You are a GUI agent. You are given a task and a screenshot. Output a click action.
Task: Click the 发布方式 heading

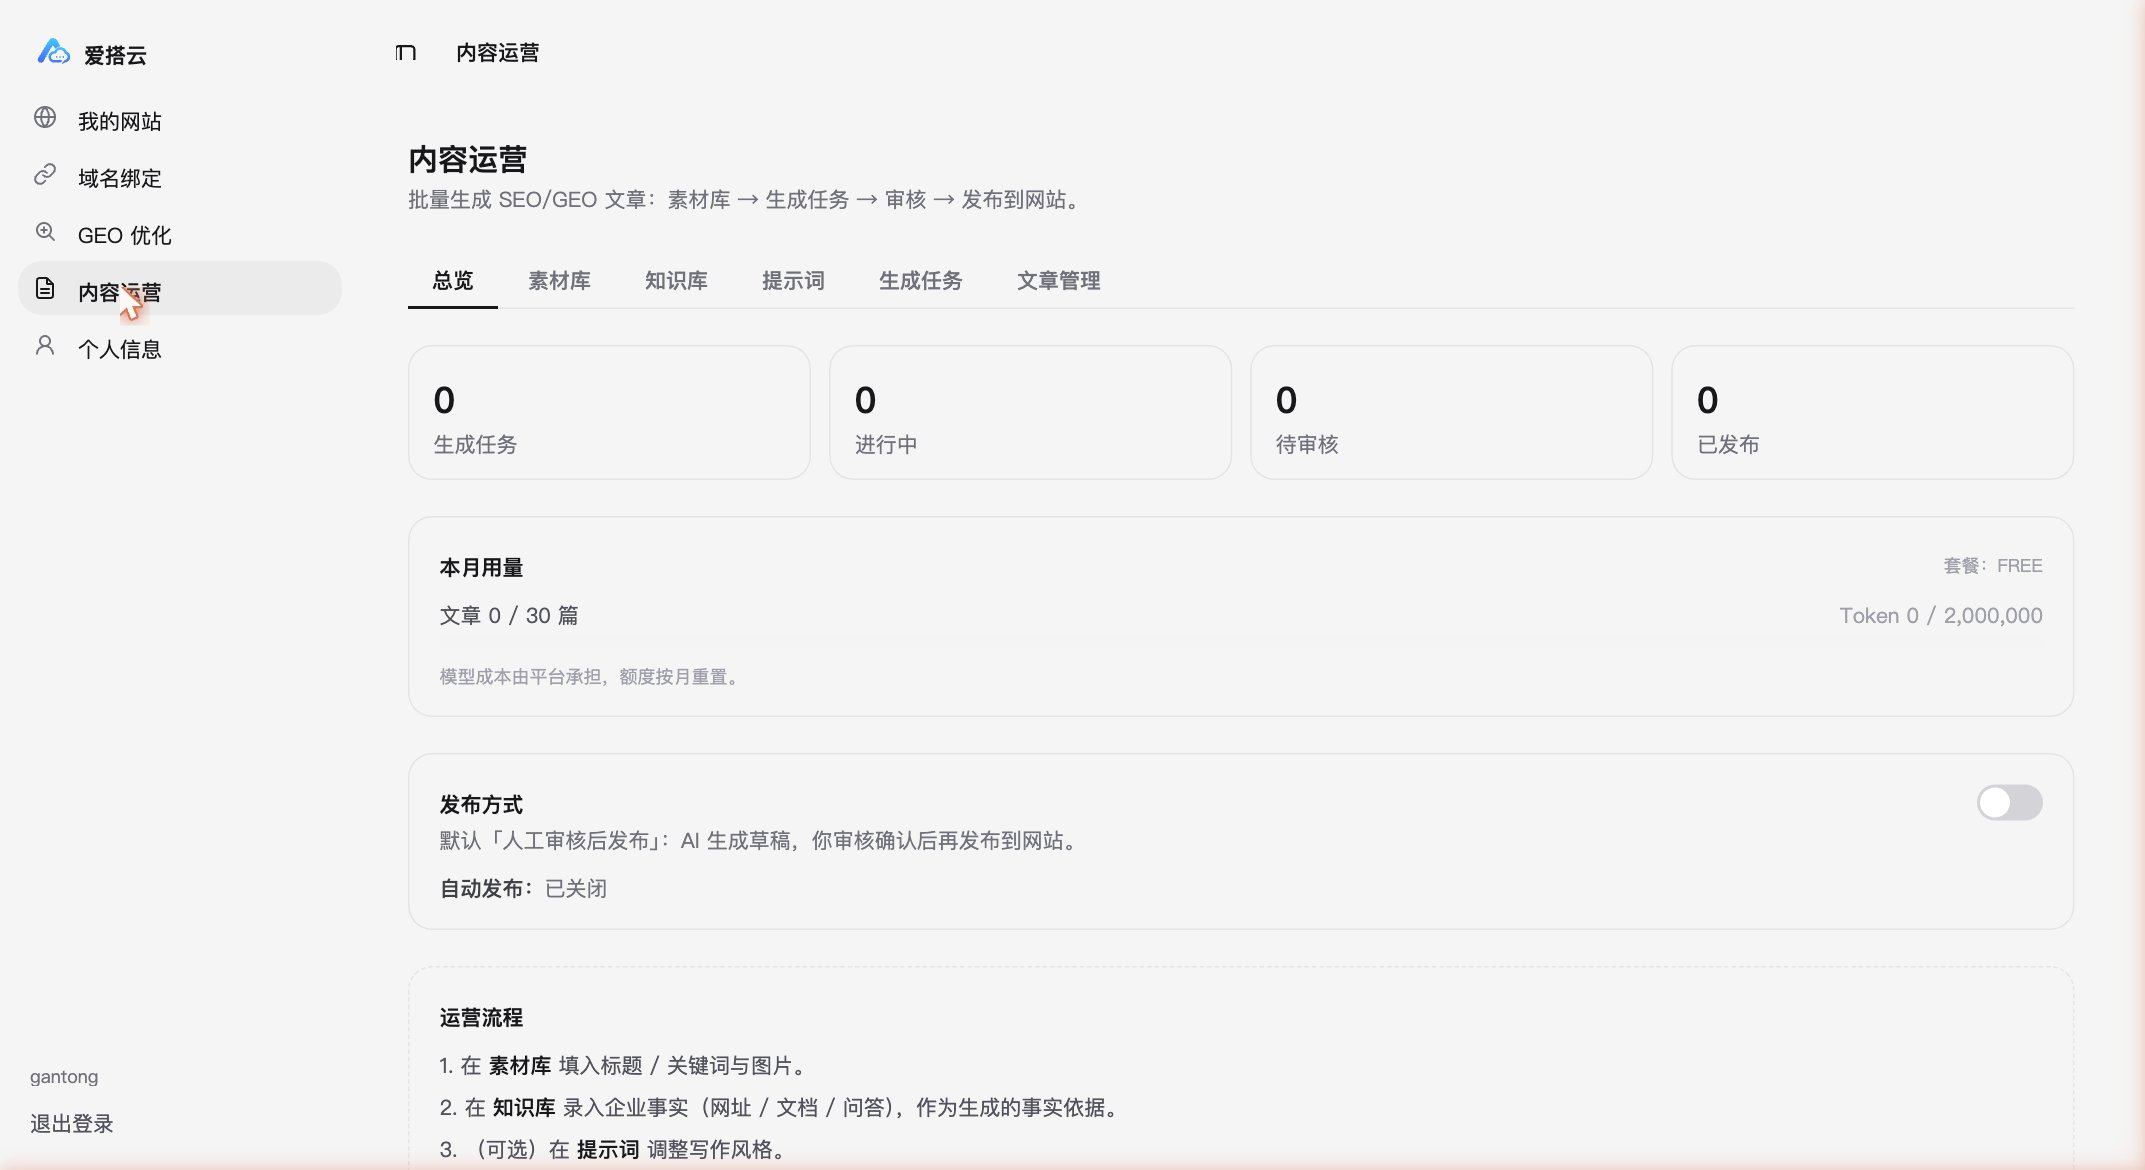pyautogui.click(x=481, y=805)
